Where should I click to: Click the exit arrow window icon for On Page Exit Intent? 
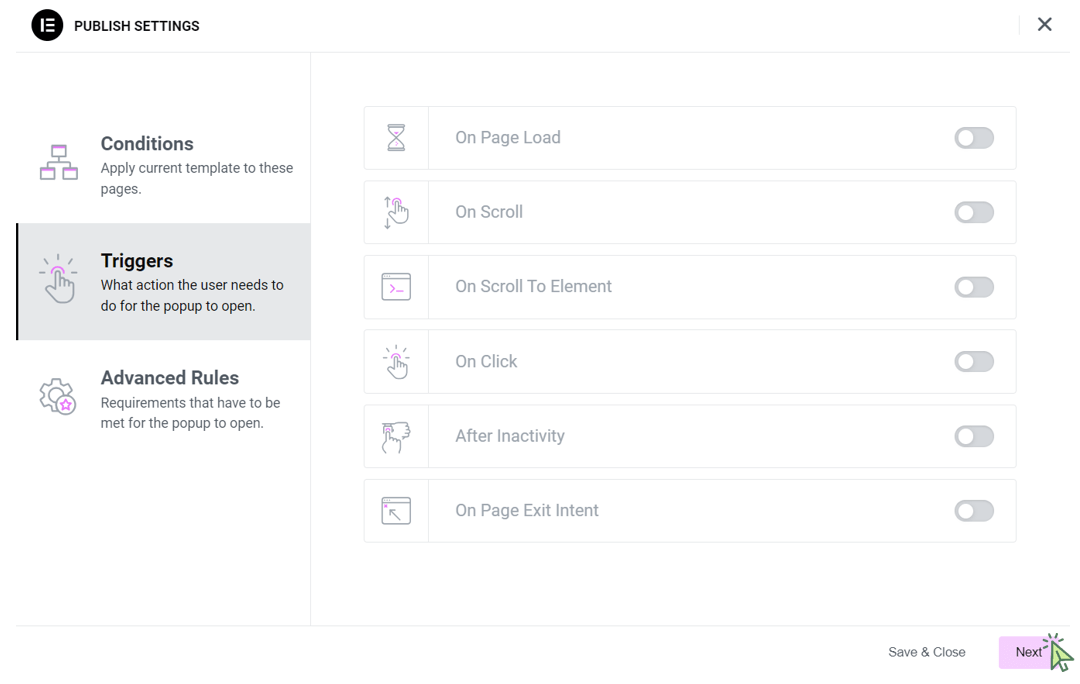click(396, 510)
